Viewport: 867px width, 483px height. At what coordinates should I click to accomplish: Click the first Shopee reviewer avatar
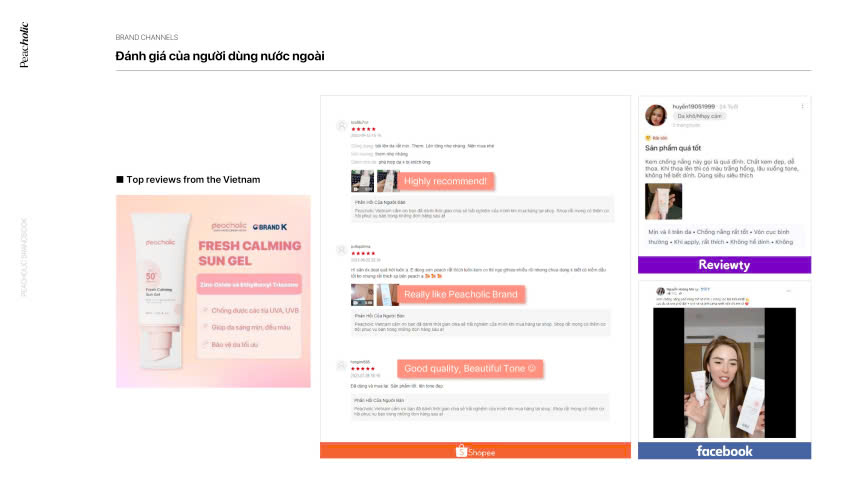click(x=341, y=125)
